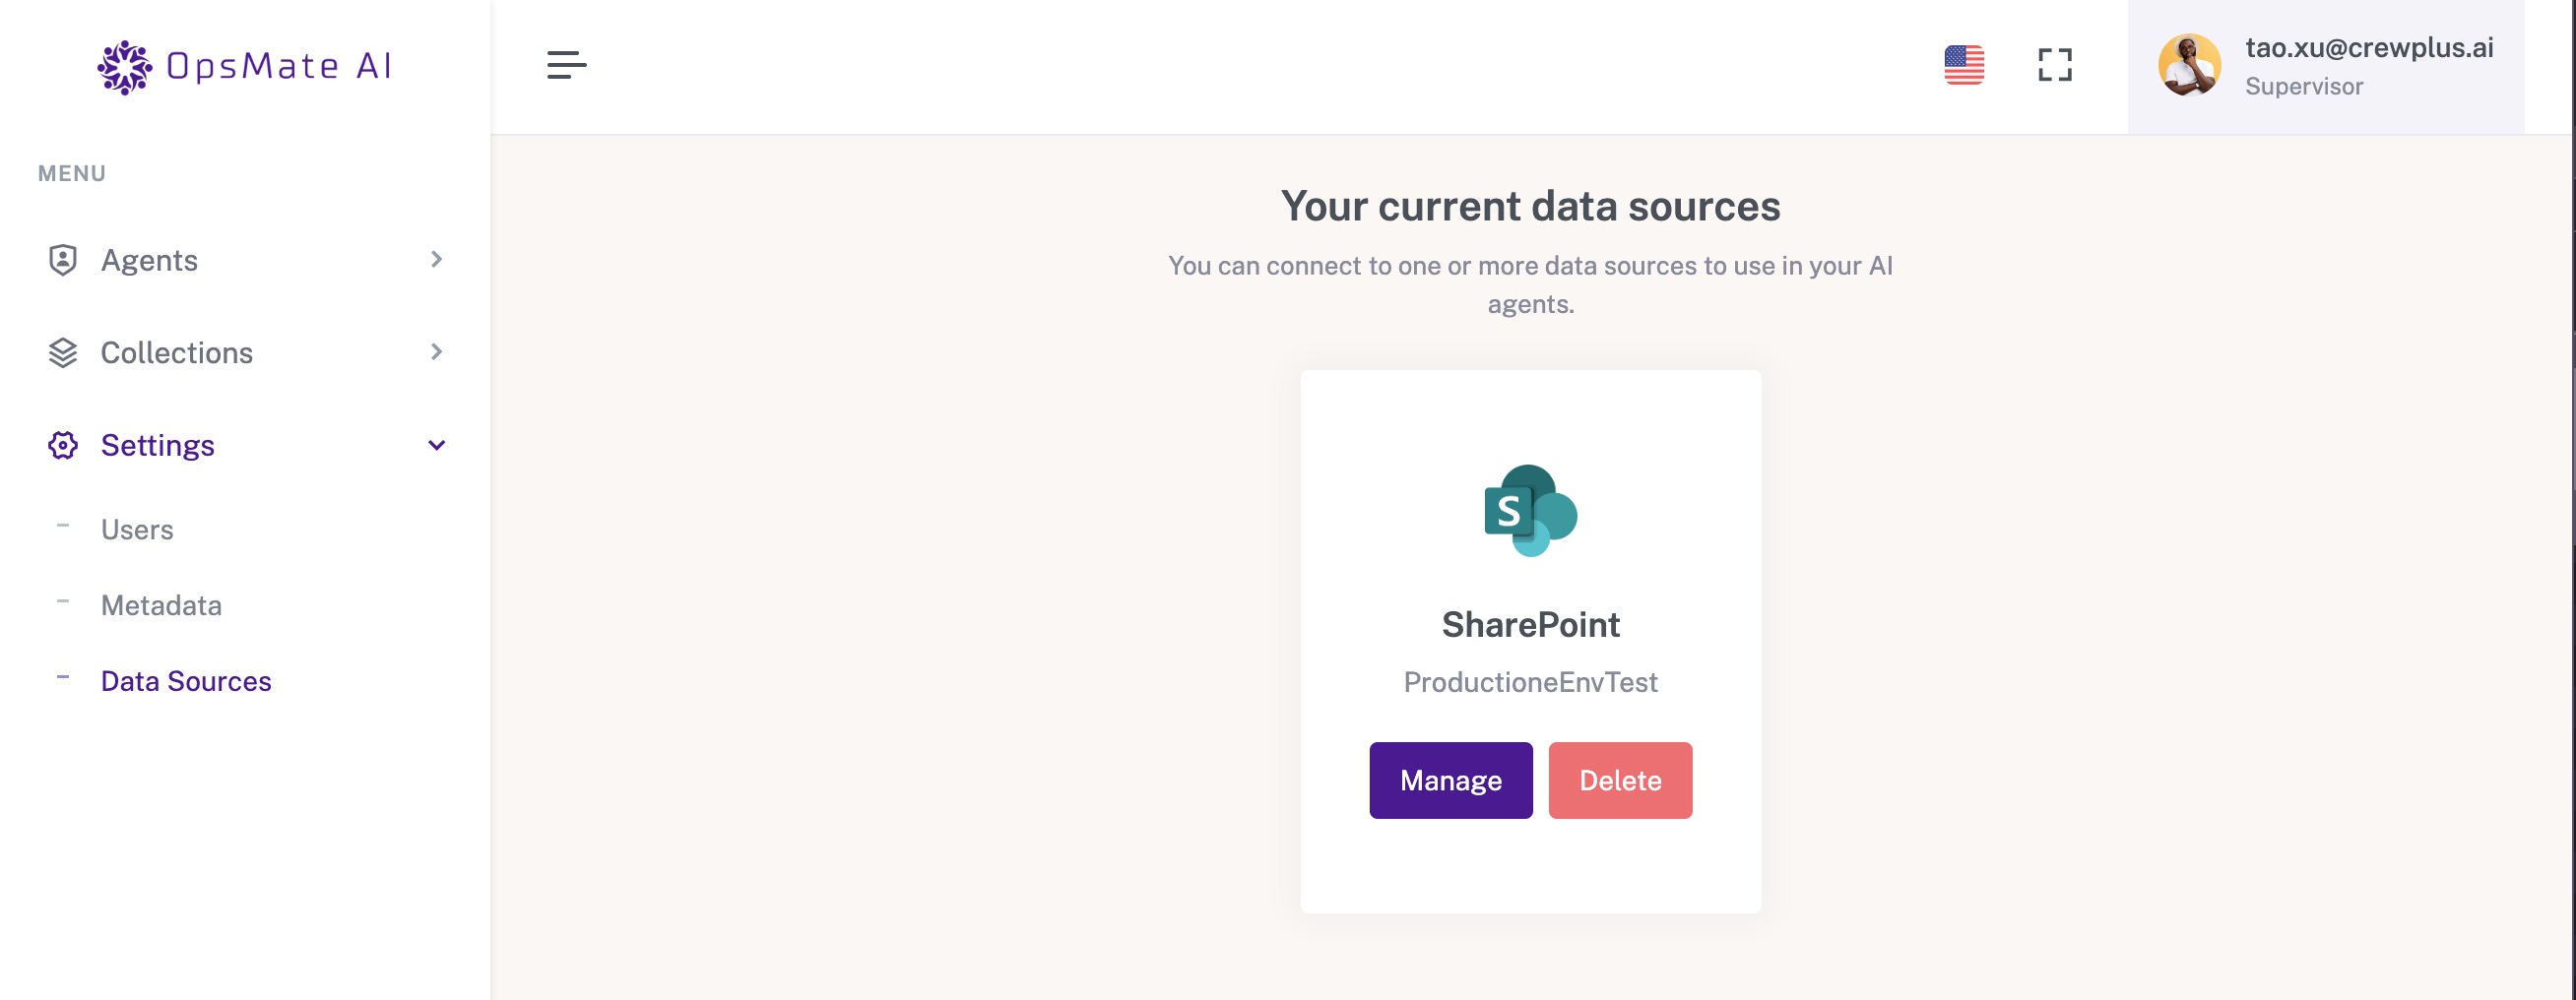Screen dimensions: 2576x1000
Task: Collapse the Settings menu chevron
Action: (x=436, y=445)
